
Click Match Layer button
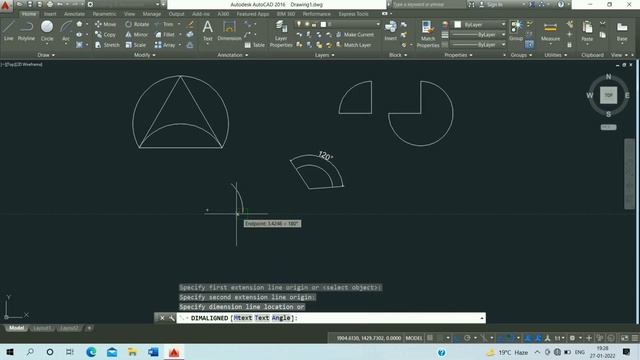coord(353,45)
